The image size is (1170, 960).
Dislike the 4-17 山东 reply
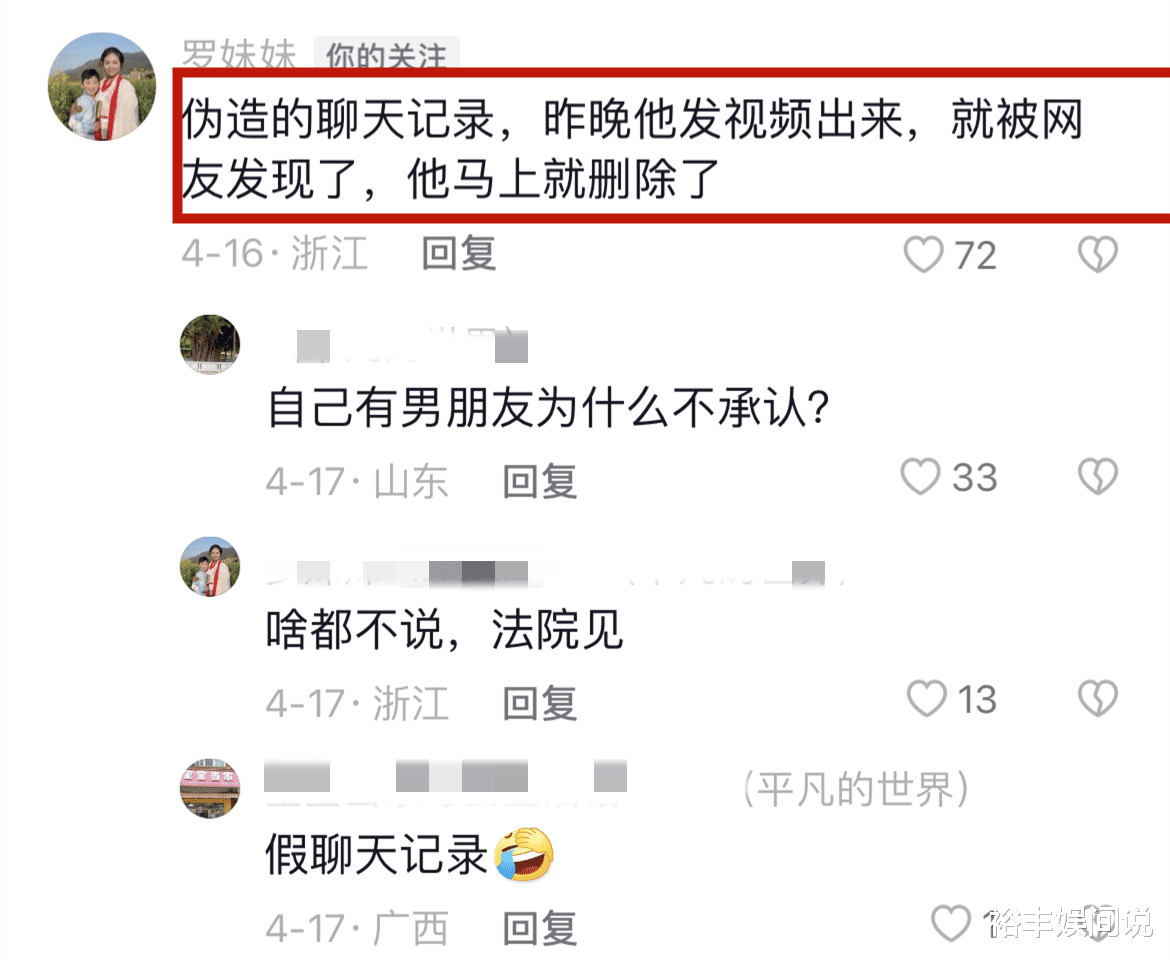(x=1098, y=476)
